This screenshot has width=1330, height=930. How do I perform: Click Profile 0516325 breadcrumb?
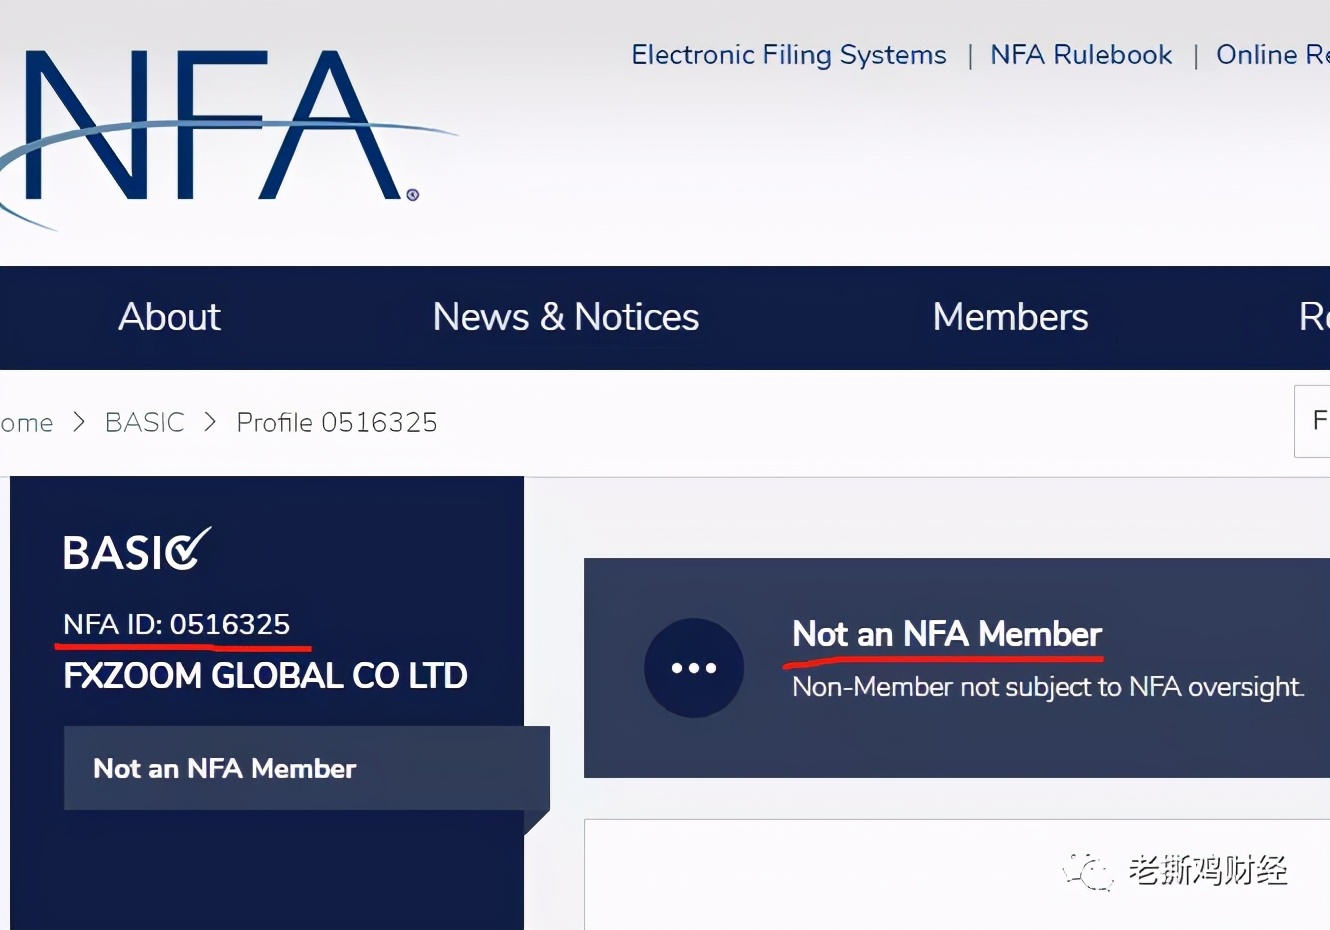[x=337, y=422]
